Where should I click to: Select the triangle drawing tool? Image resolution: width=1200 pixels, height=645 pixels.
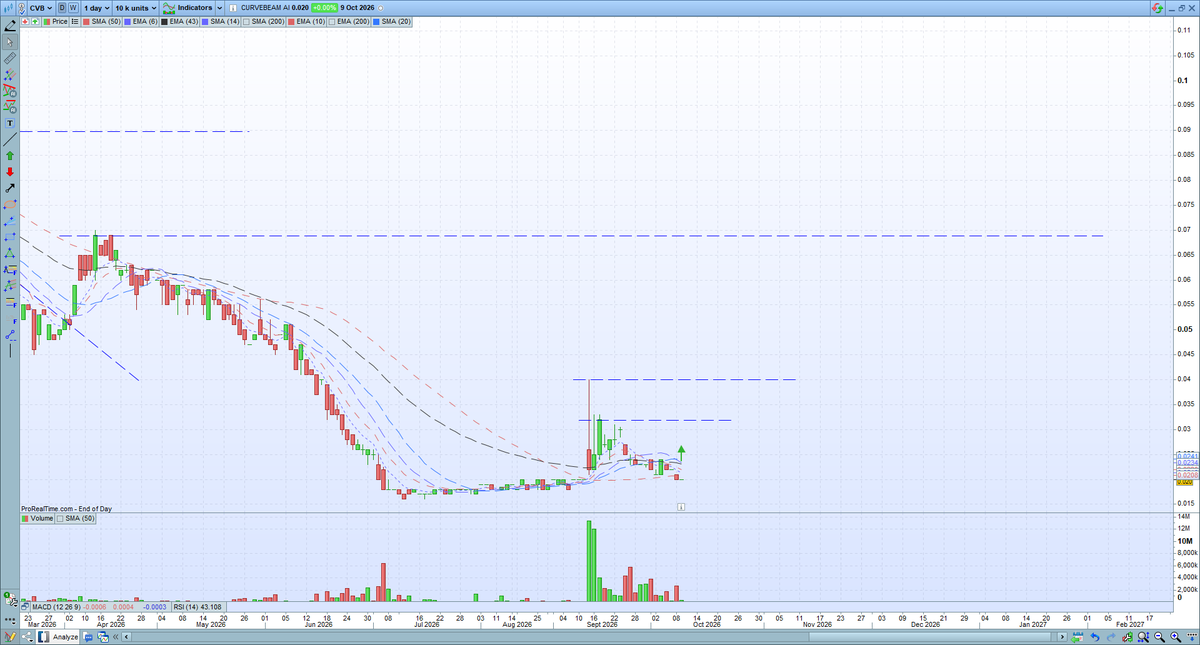(x=10, y=251)
